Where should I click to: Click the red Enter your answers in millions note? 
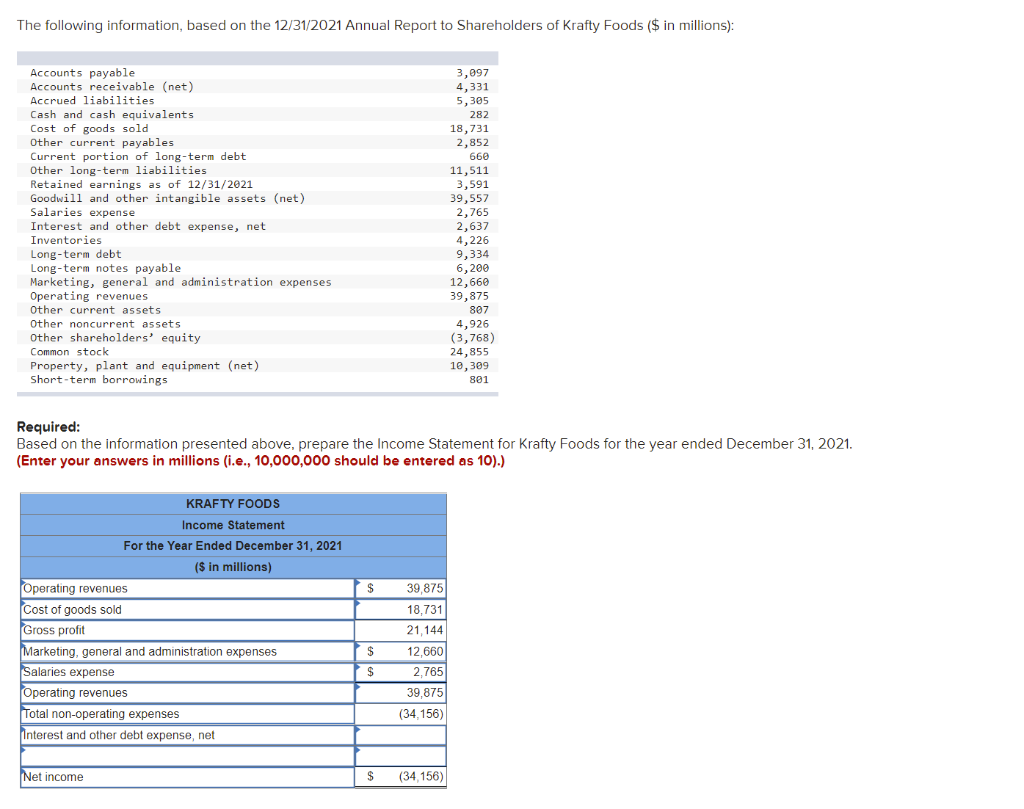[261, 460]
